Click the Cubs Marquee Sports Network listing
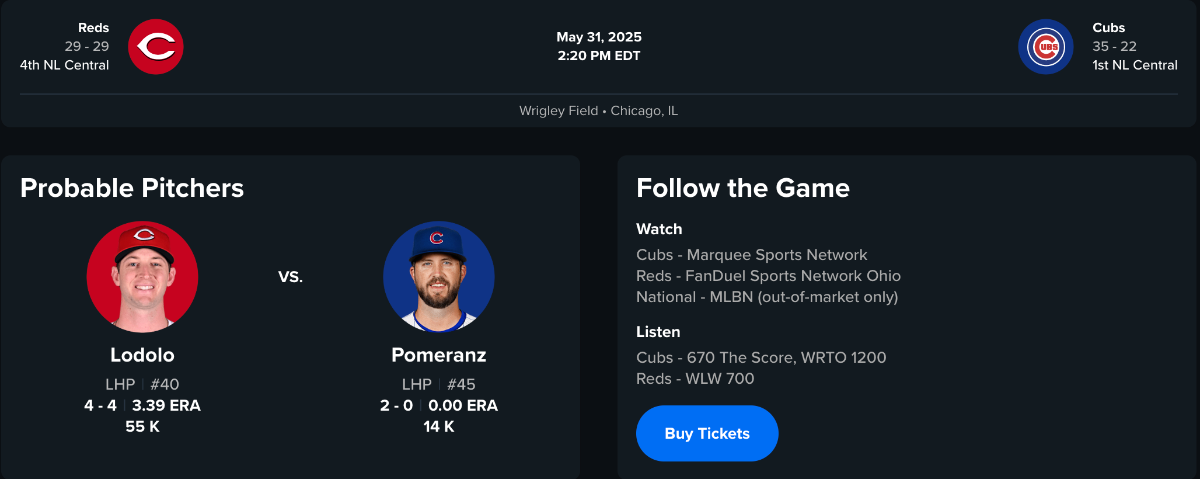The image size is (1200, 479). 752,255
